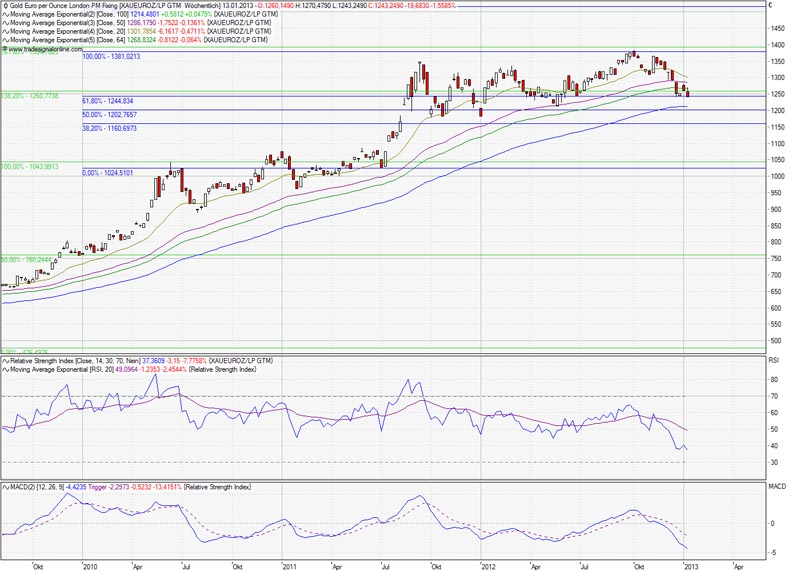Click the line icon before Moving Average Exponential [RSI, 20]
This screenshot has height=571, width=800.
pos(6,369)
